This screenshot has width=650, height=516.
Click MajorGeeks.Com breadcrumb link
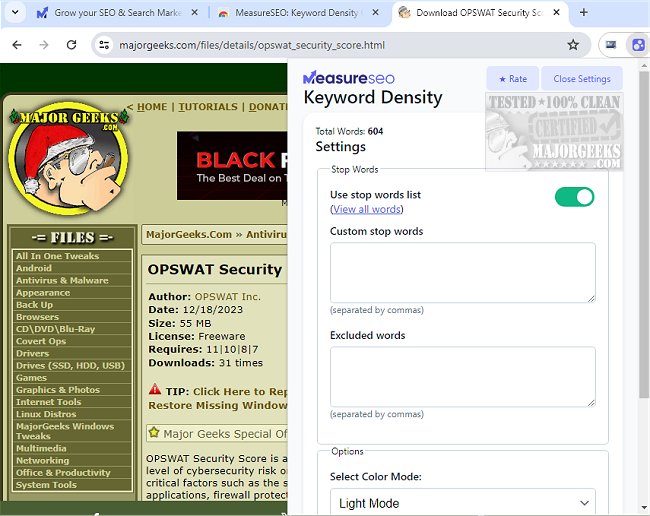point(189,235)
